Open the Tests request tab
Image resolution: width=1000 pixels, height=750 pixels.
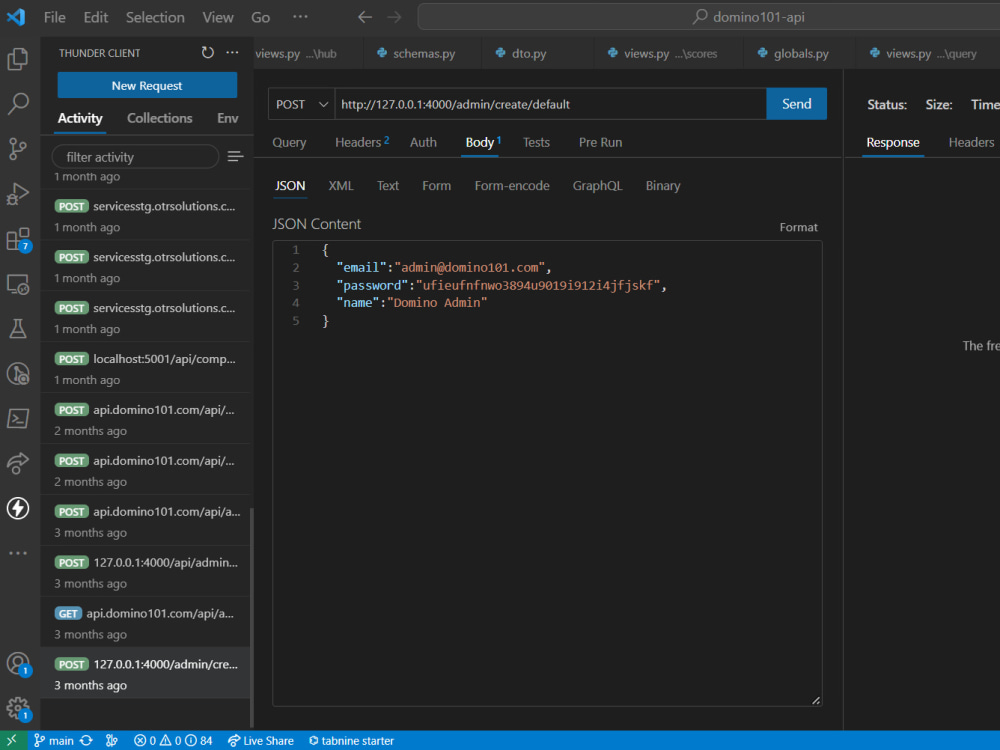tap(536, 142)
